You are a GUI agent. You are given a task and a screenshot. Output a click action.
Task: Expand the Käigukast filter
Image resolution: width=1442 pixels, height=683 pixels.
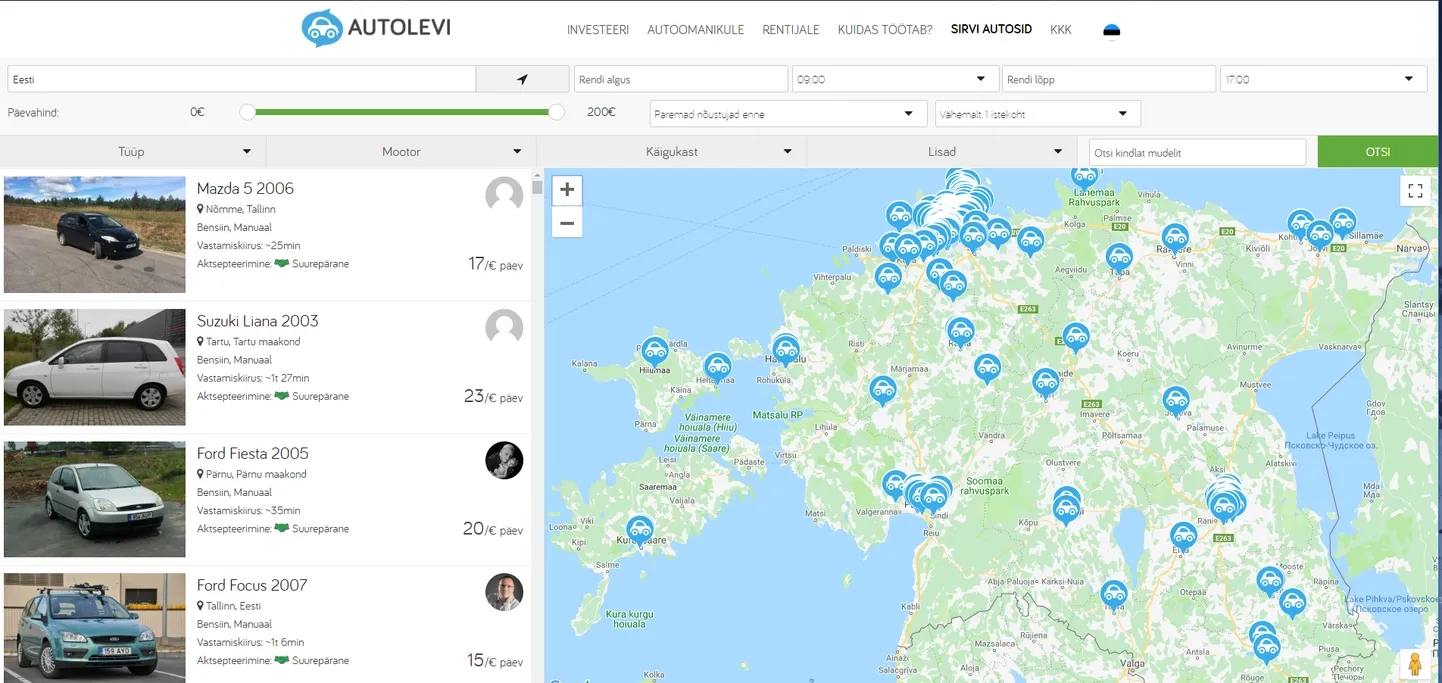coord(672,152)
